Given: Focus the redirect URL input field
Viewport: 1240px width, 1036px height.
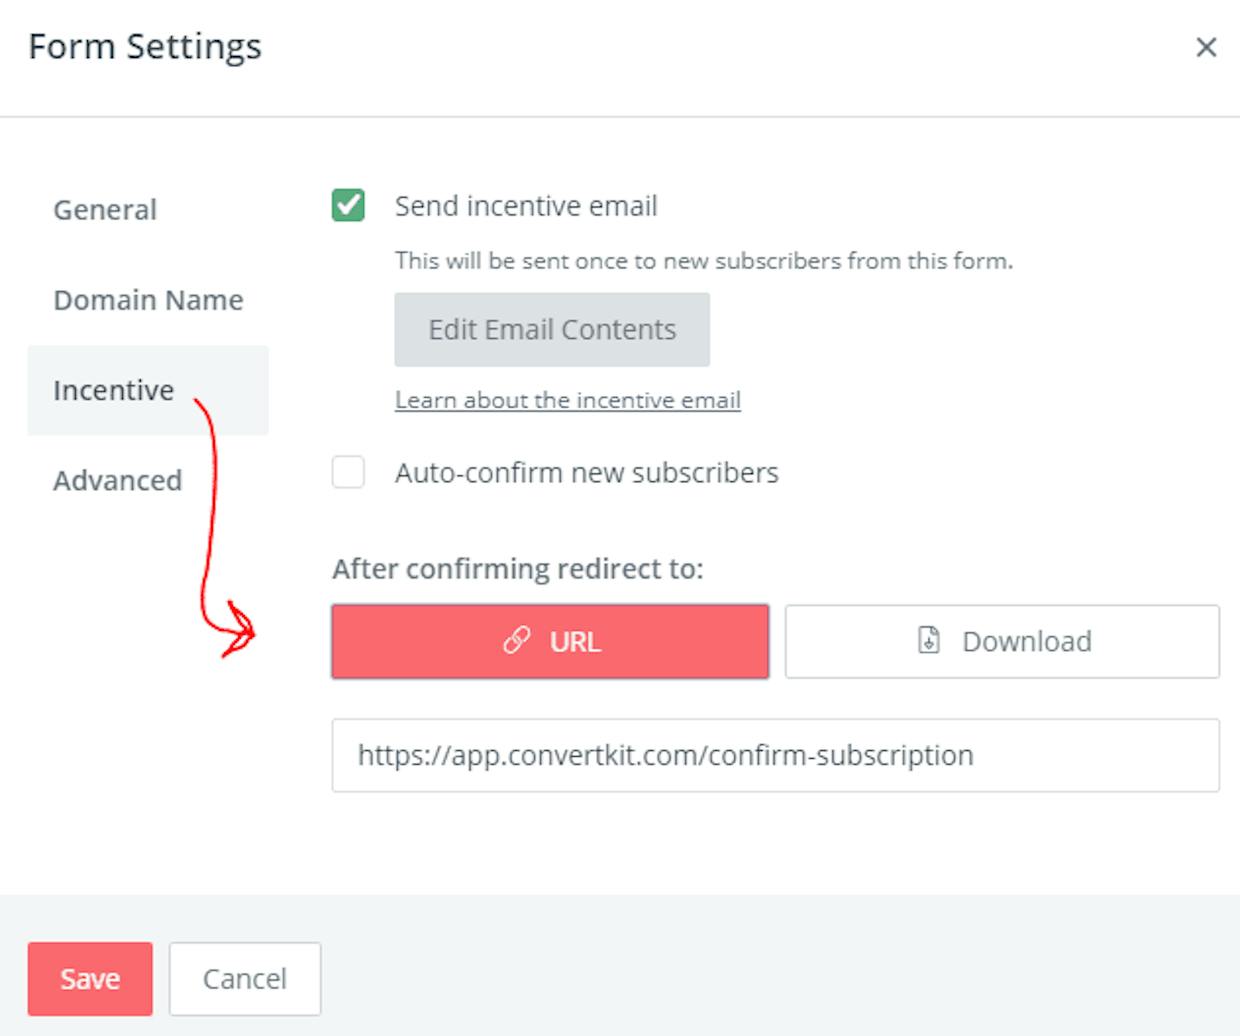Looking at the screenshot, I should point(776,755).
